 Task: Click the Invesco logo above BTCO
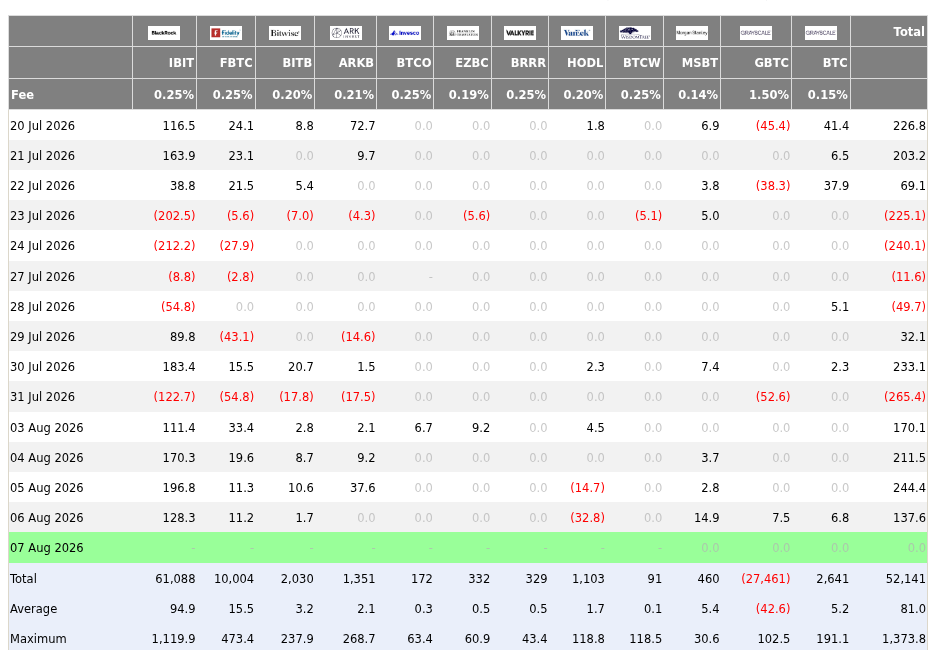pyautogui.click(x=405, y=32)
